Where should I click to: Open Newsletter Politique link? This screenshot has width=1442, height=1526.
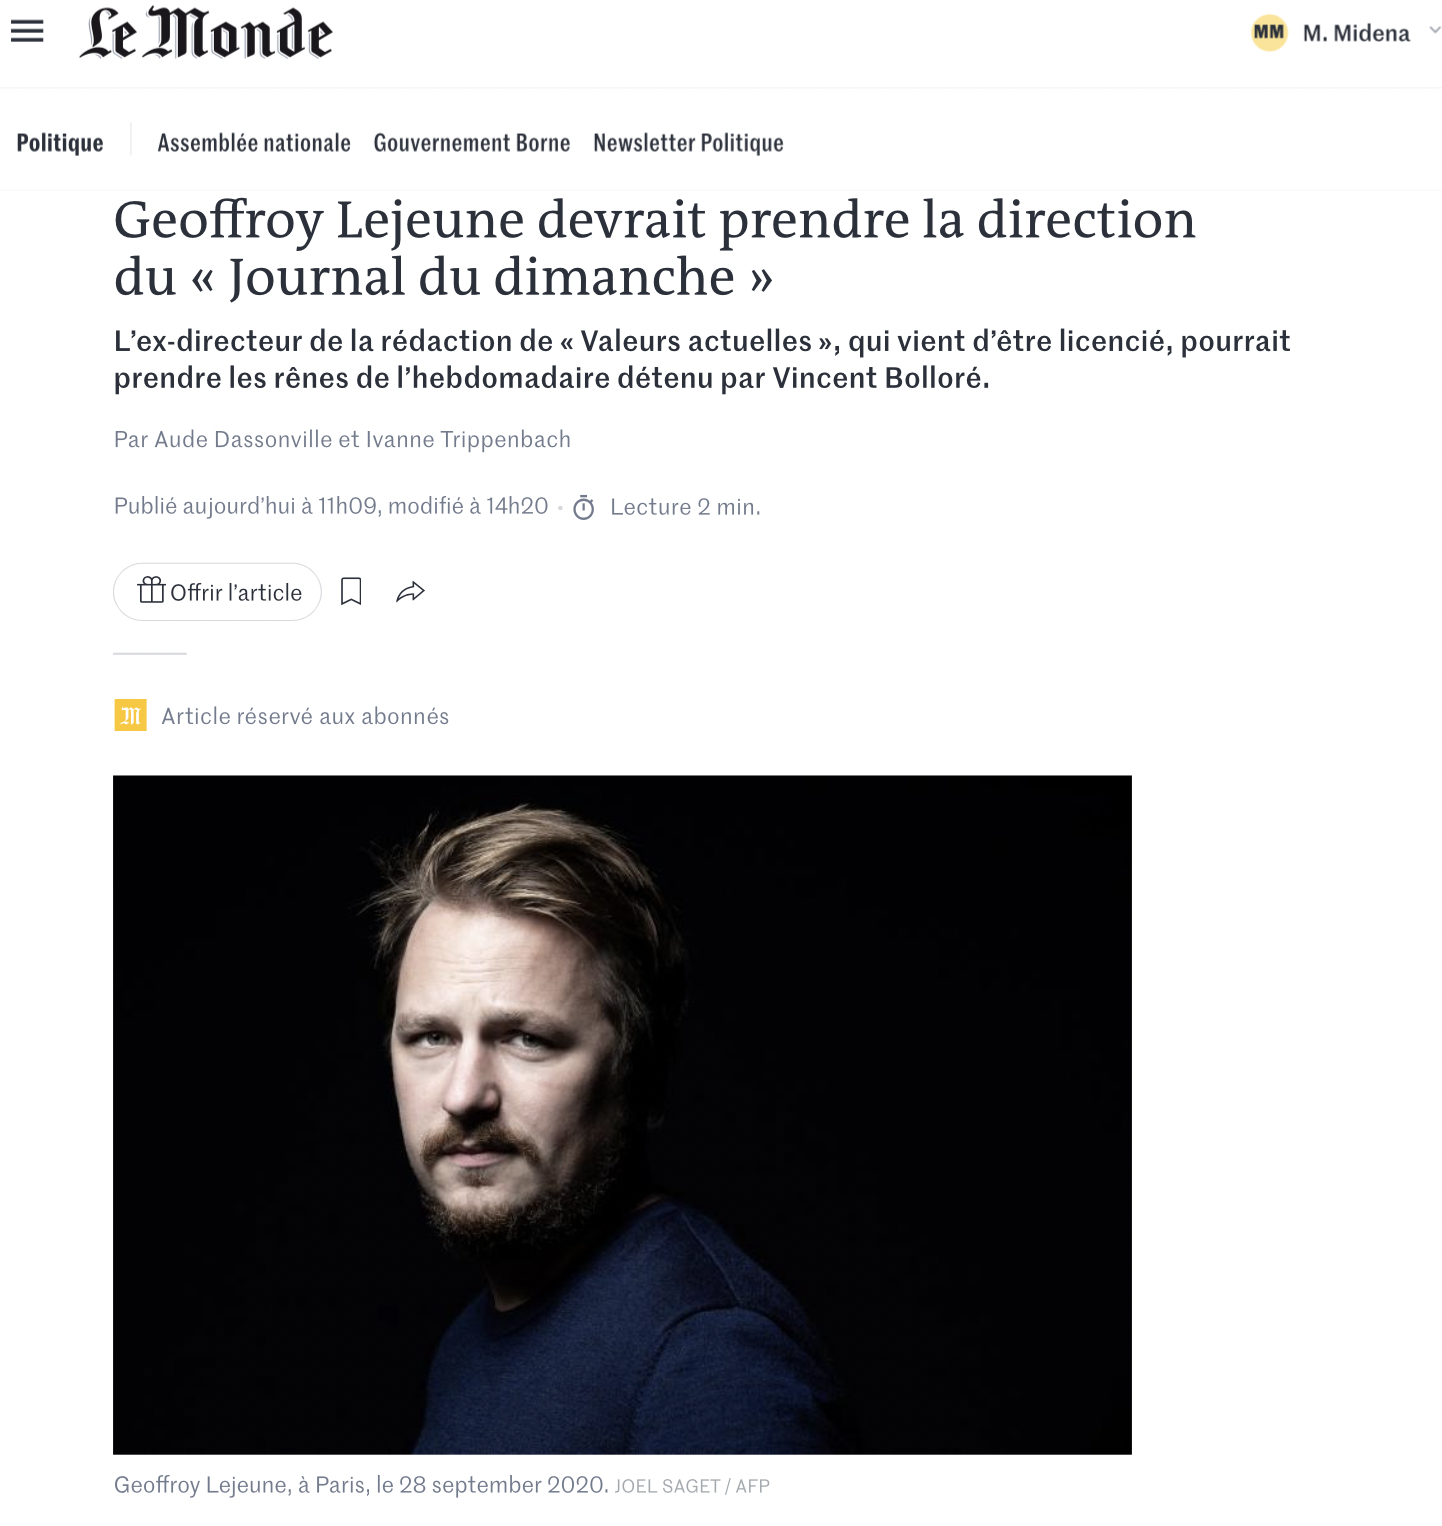[x=688, y=143]
